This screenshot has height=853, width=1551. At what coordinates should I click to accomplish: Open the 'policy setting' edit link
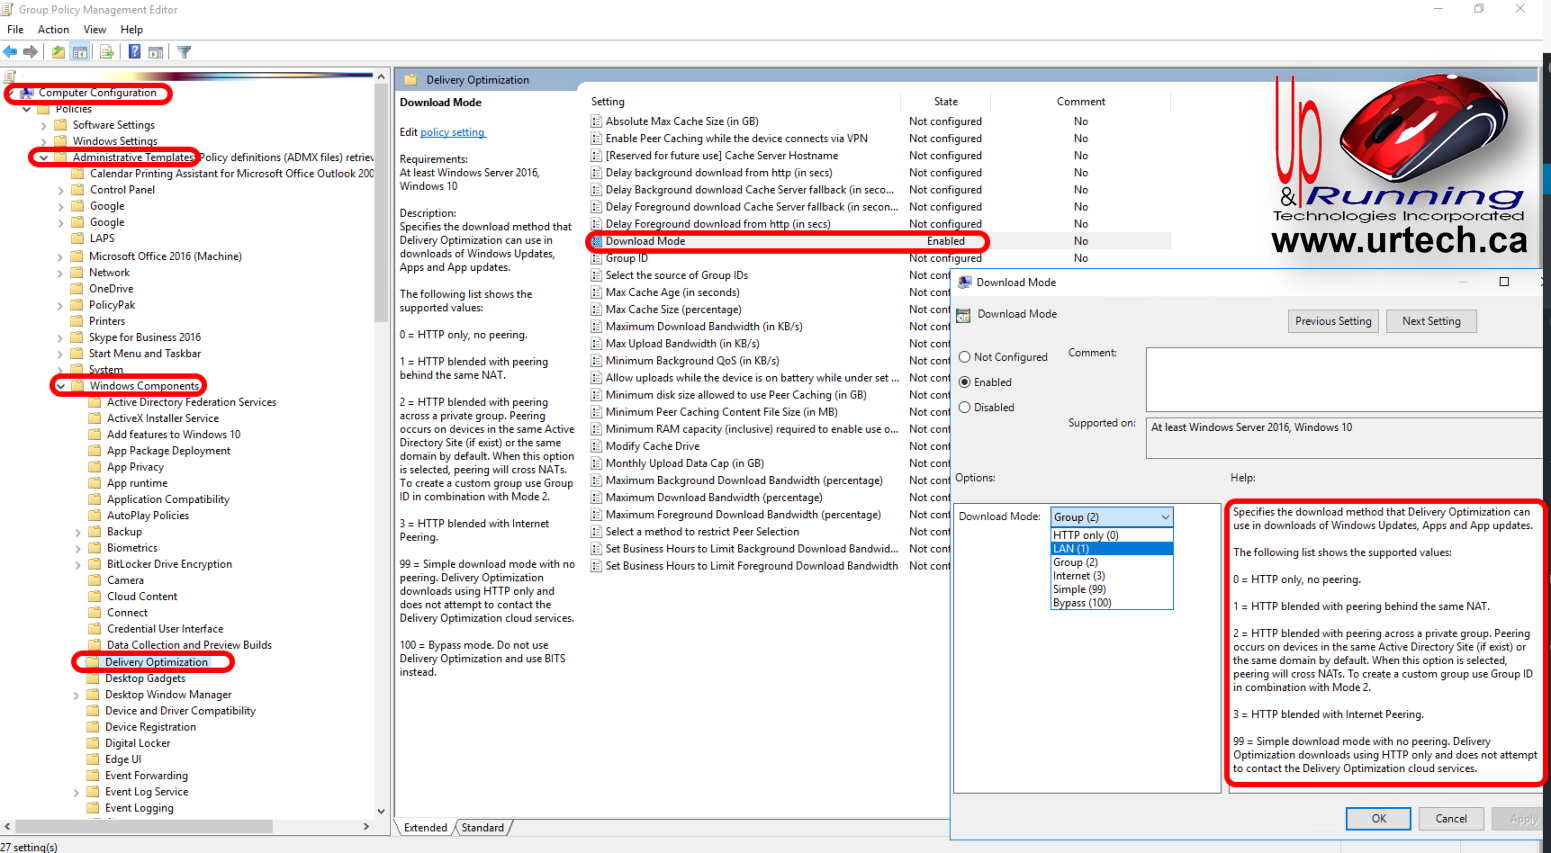point(452,132)
